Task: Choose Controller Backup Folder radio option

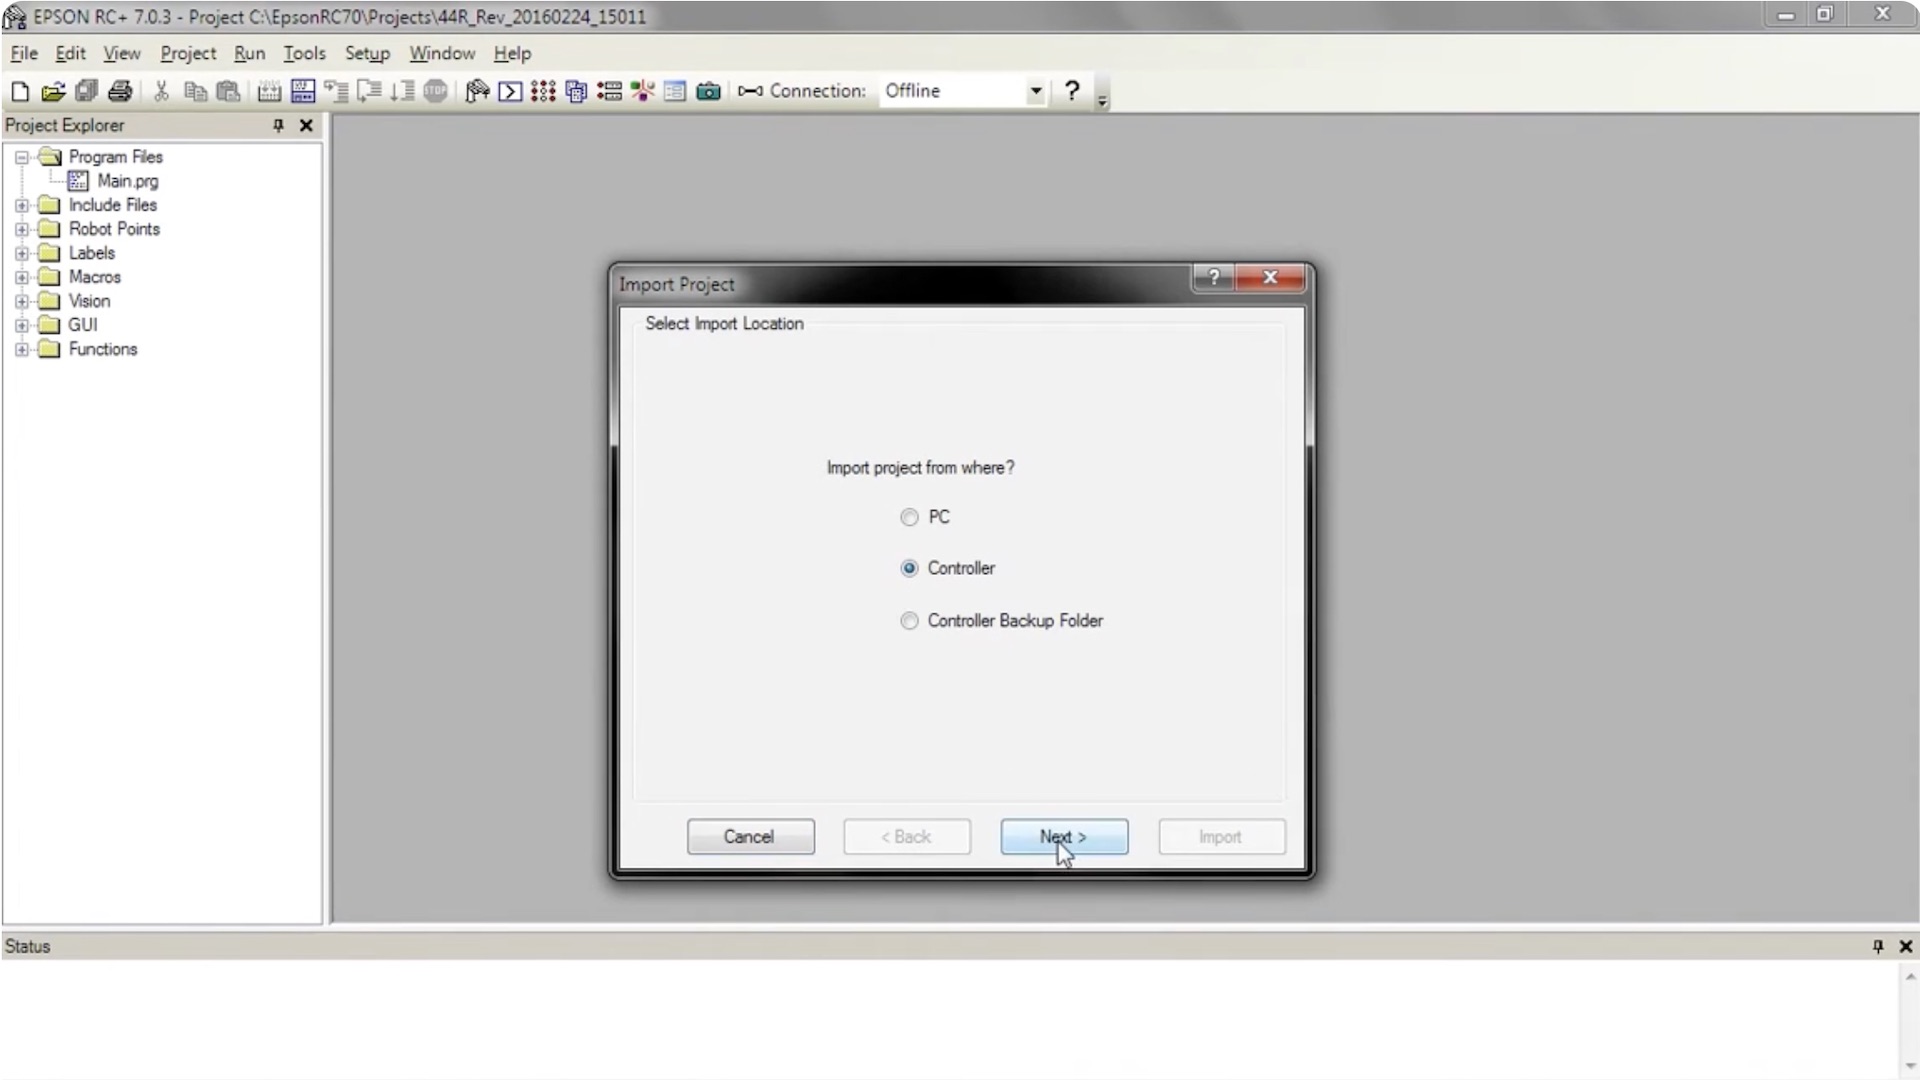Action: coord(909,621)
